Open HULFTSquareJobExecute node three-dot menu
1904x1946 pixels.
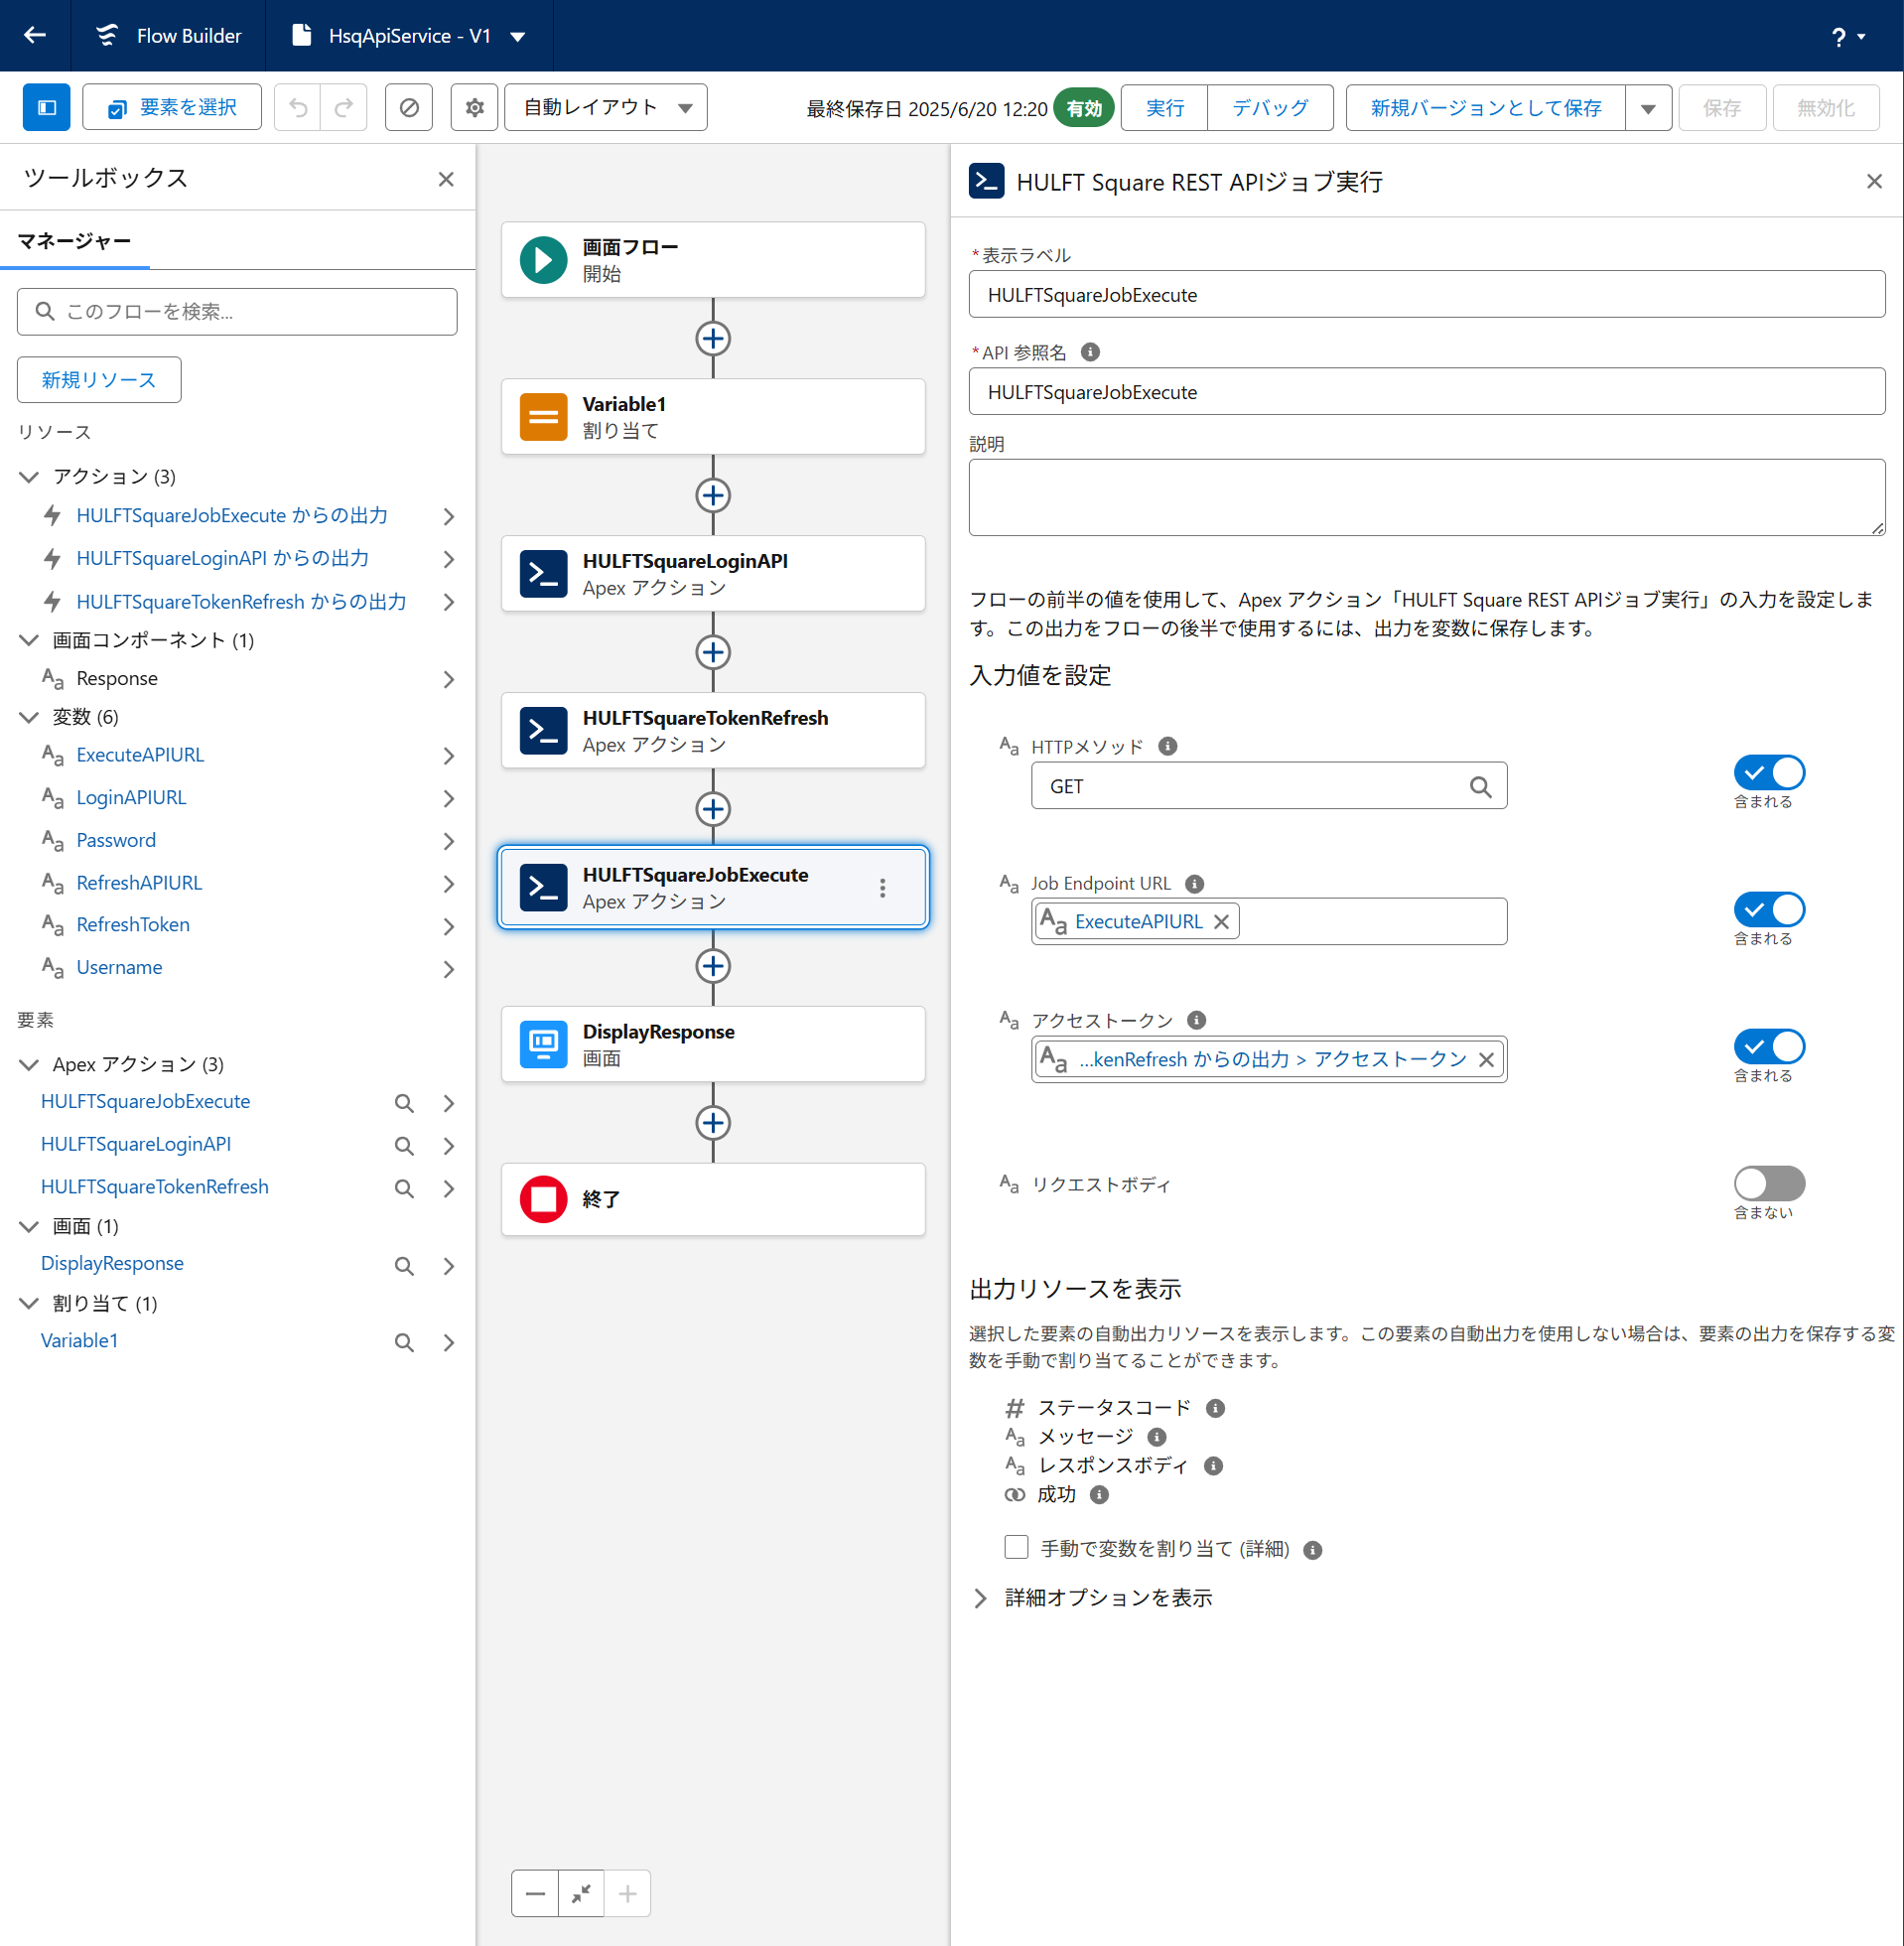[882, 888]
